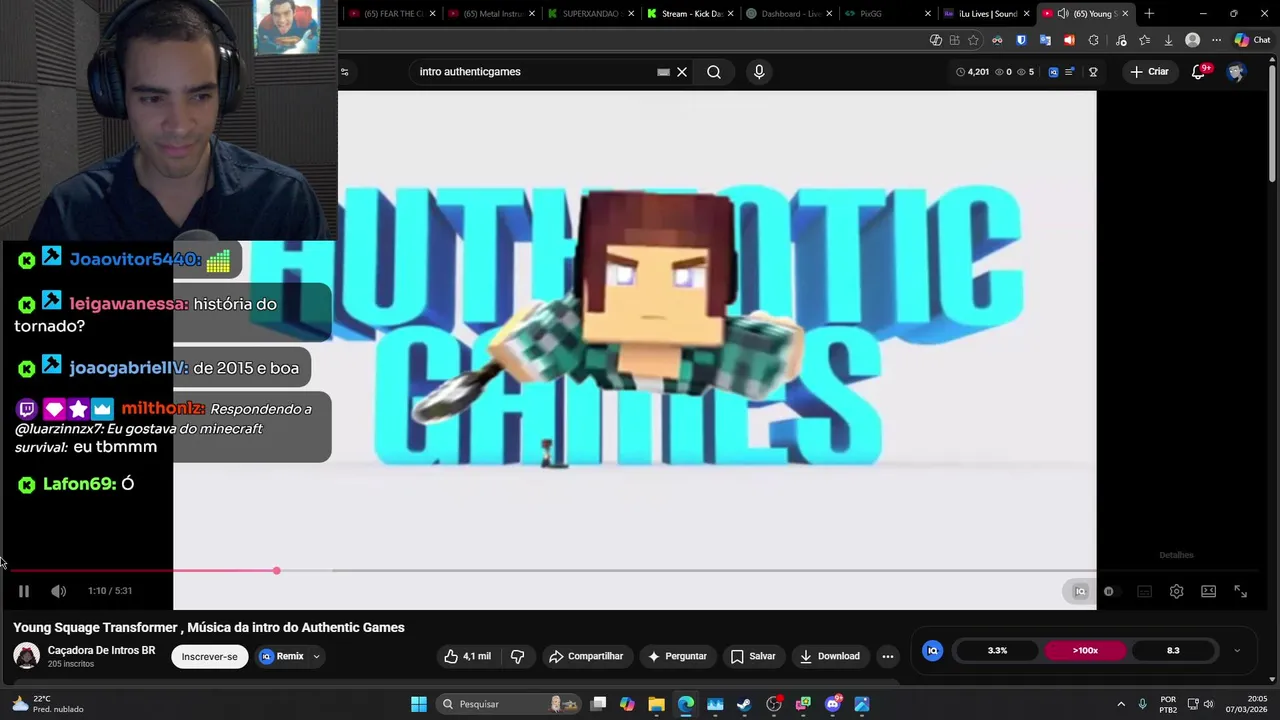Open the YouTube account avatar menu
The height and width of the screenshot is (720, 1280).
pos(1236,72)
